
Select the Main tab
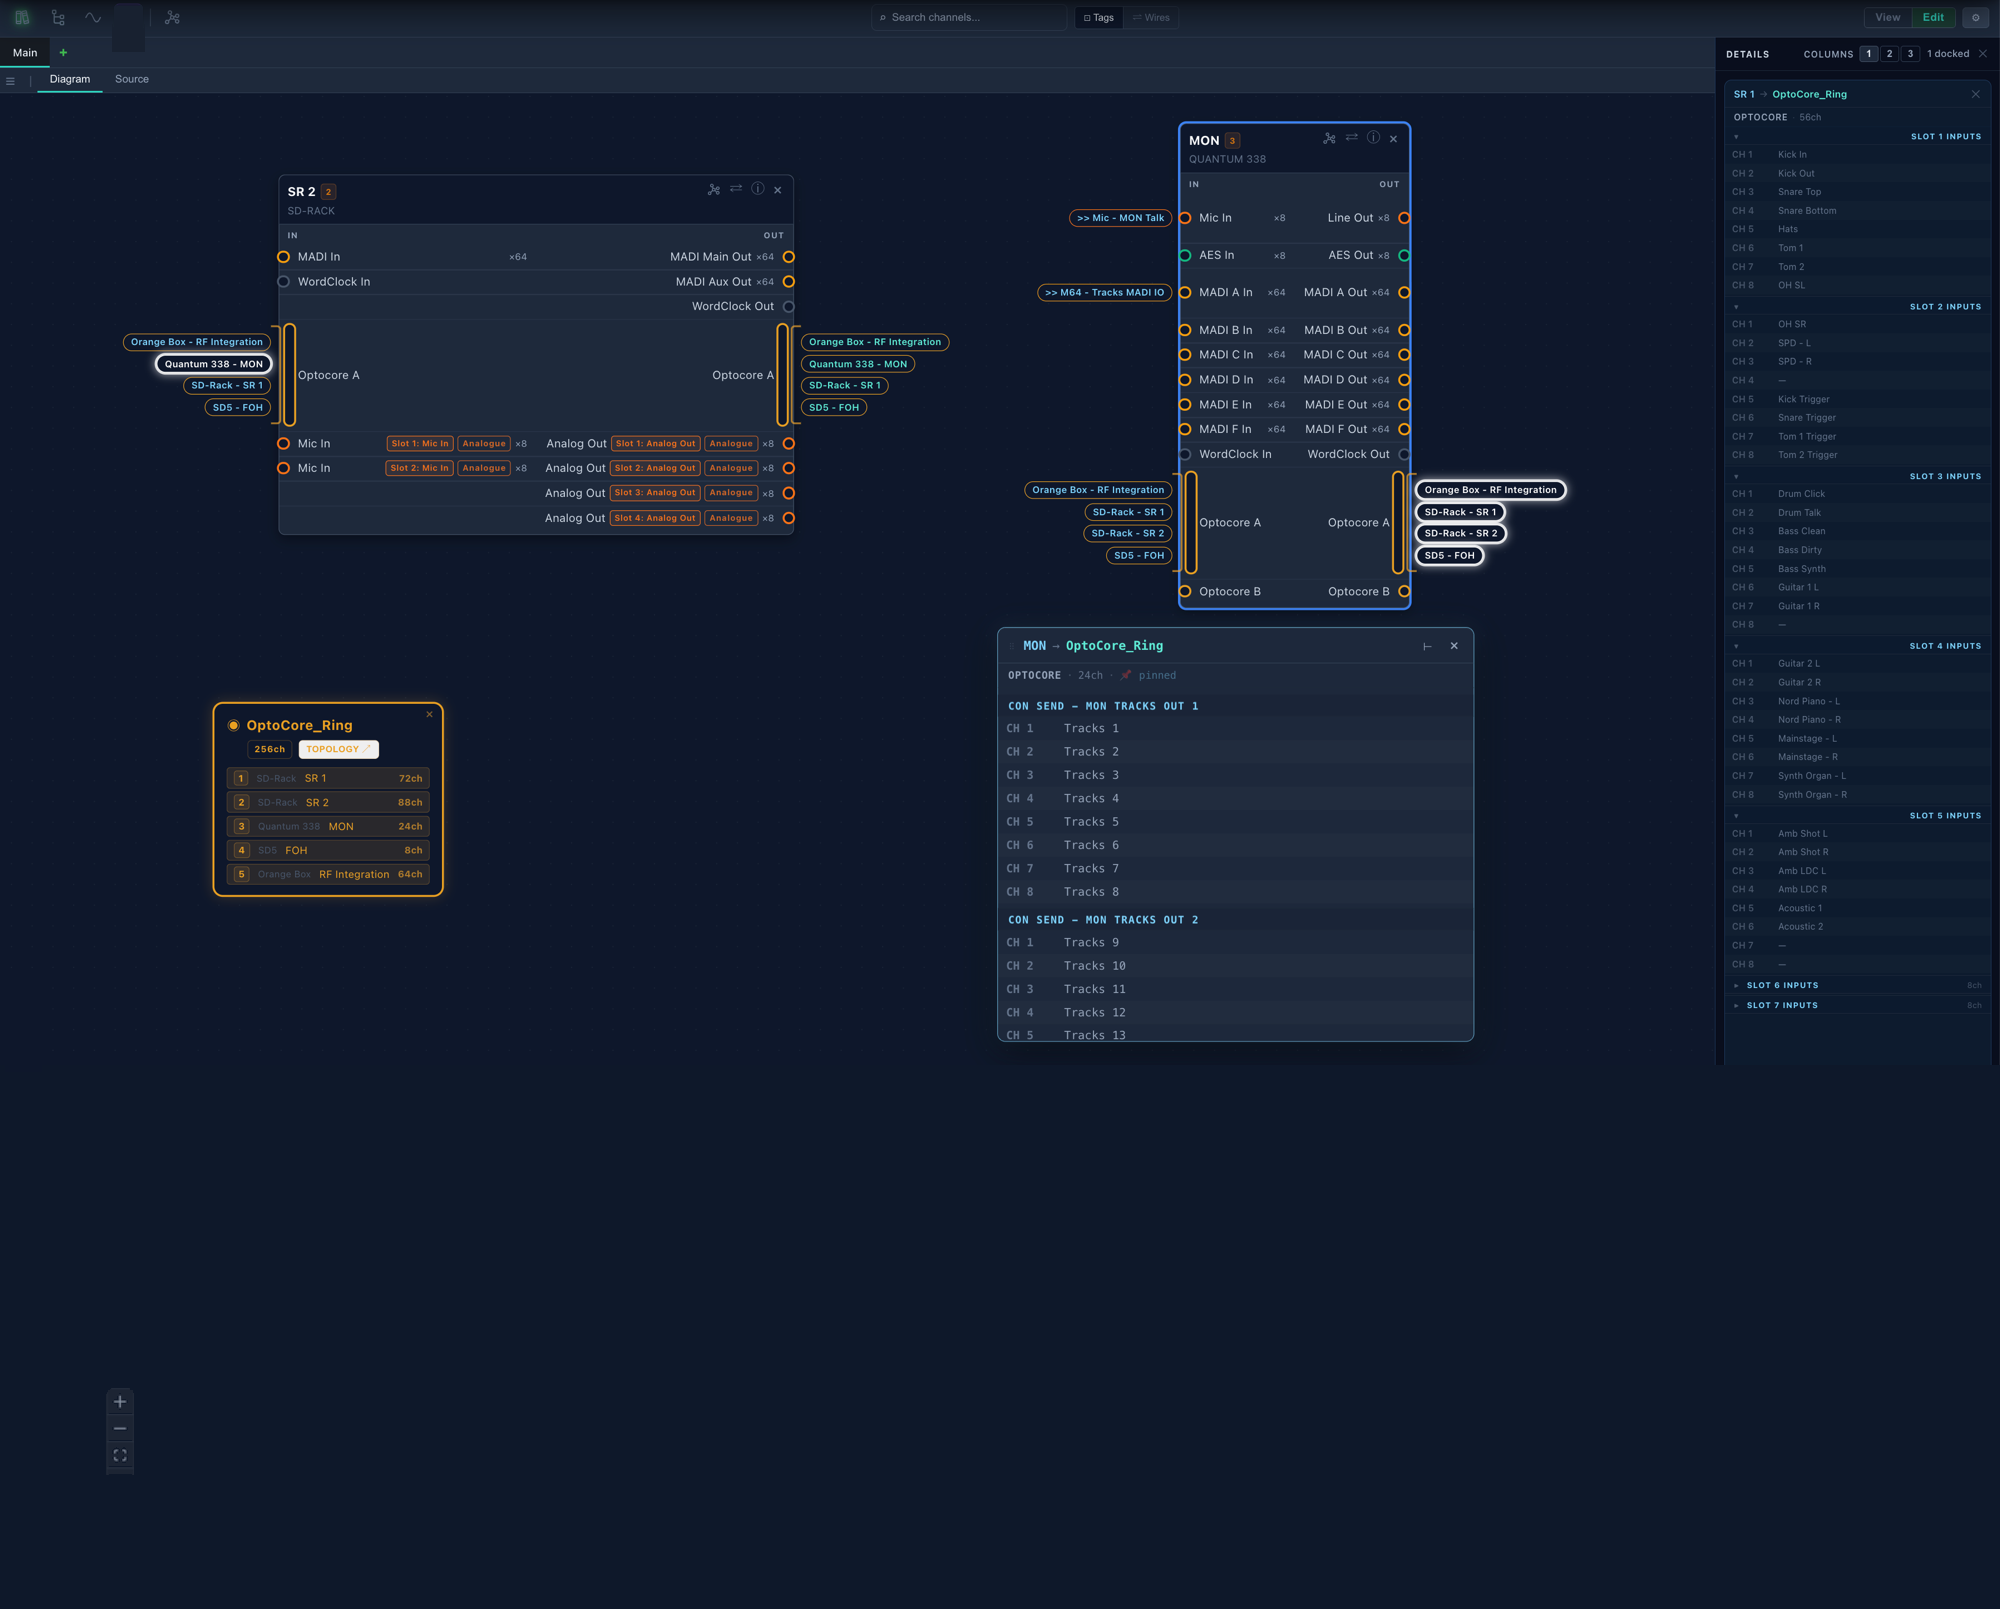click(25, 53)
